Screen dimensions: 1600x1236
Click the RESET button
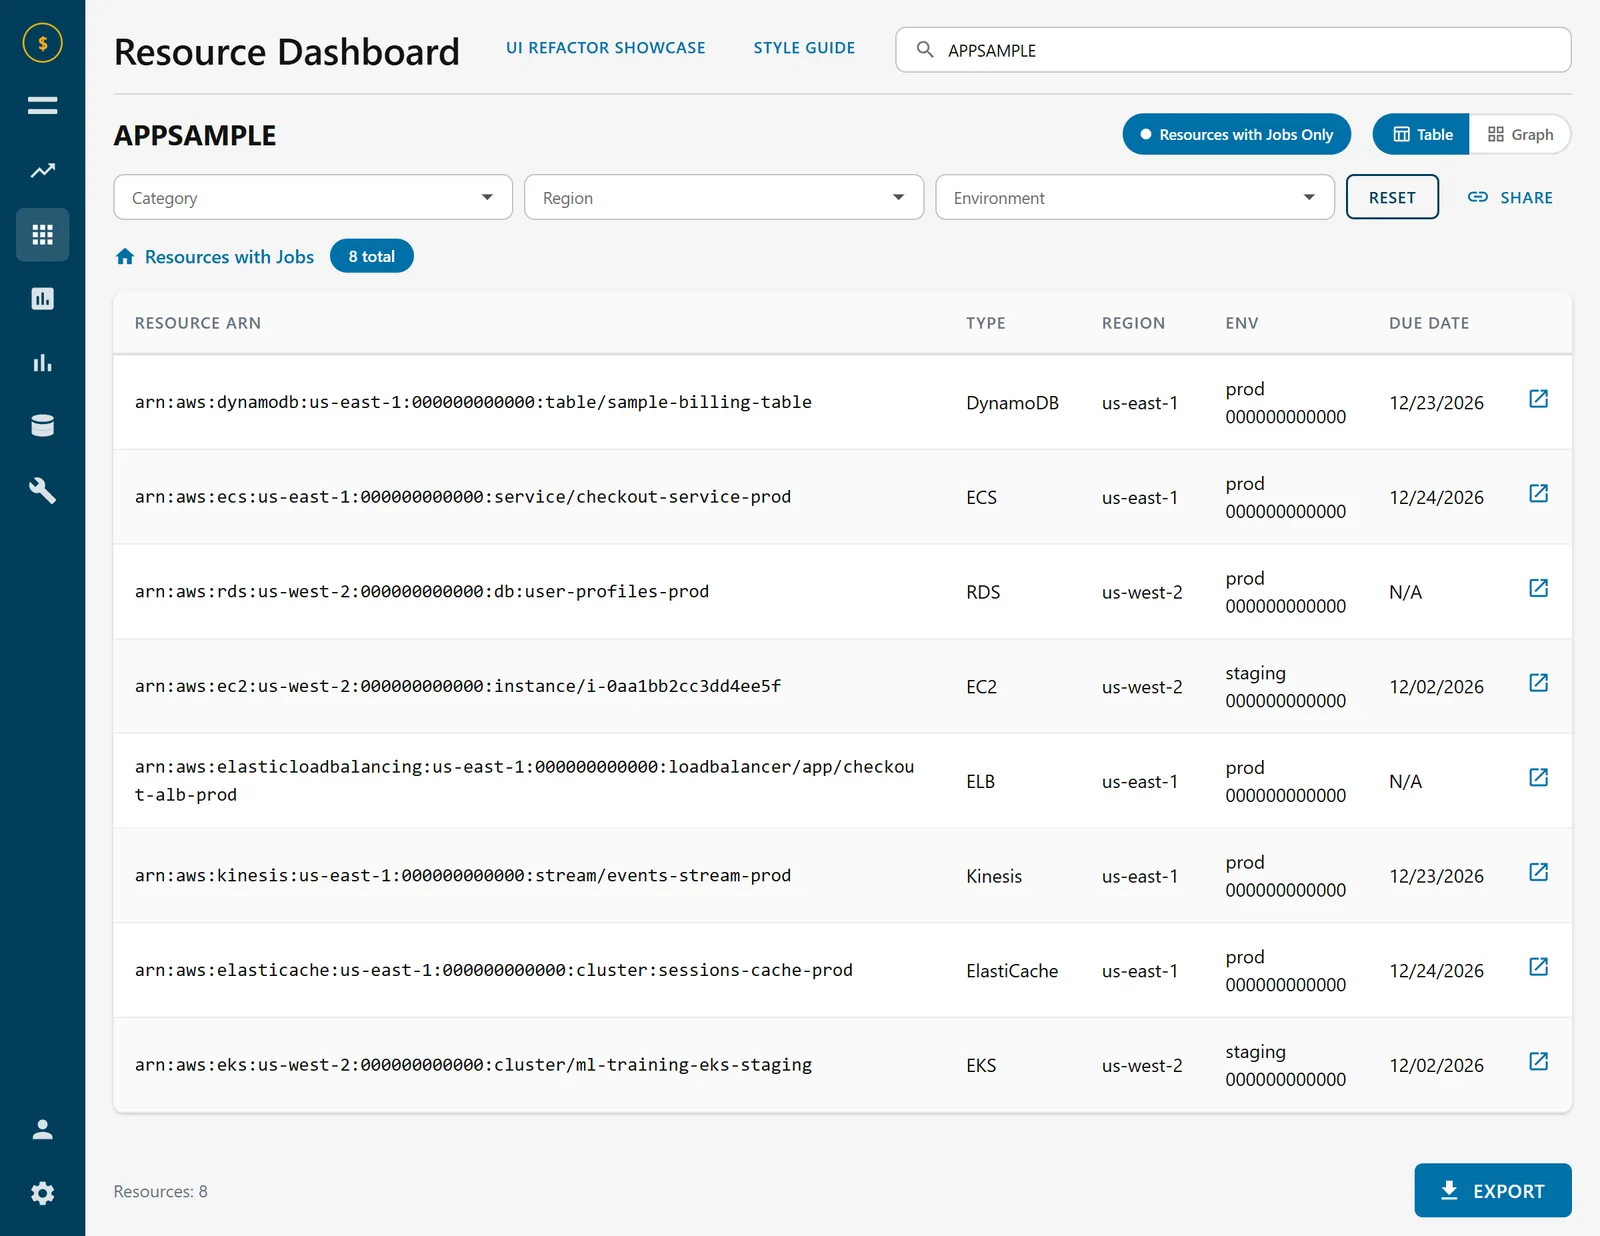pos(1392,197)
